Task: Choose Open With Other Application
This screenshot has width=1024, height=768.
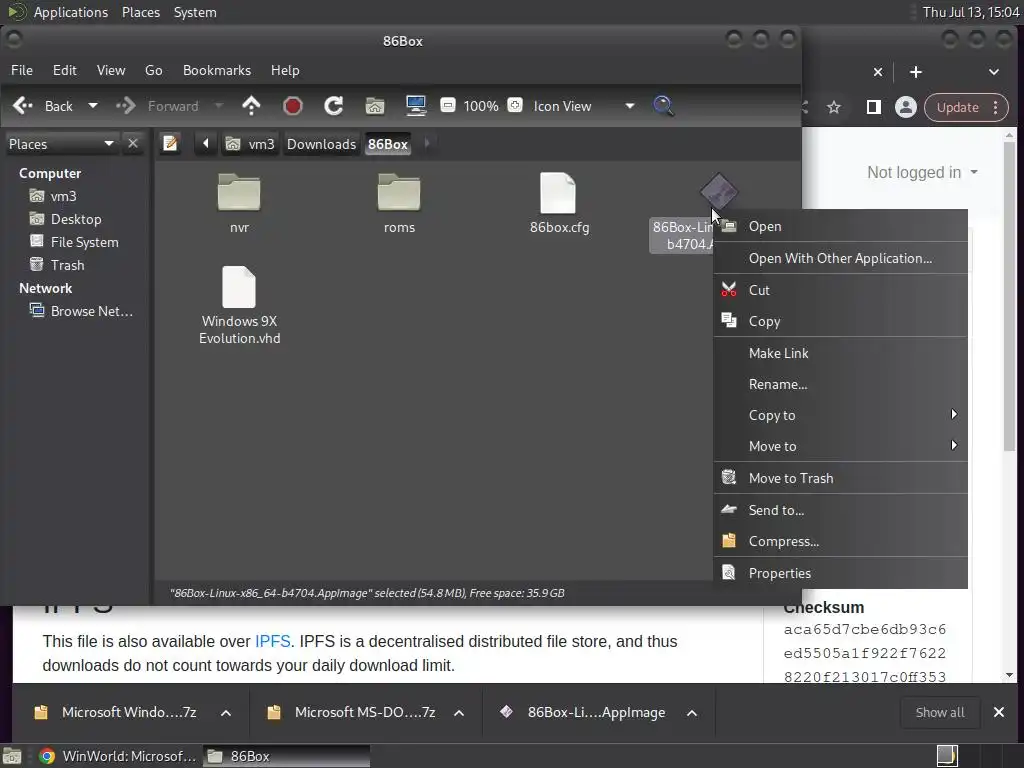Action: (840, 258)
